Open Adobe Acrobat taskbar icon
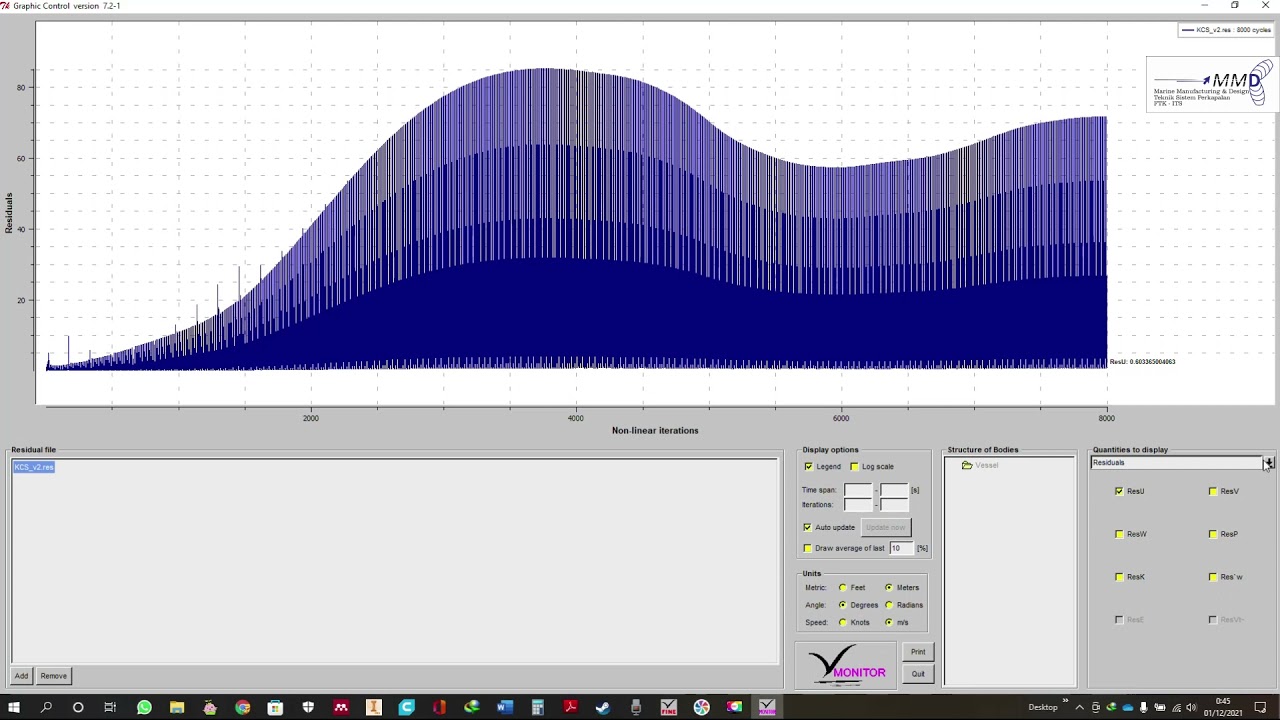Screen dimensions: 1280x720 pyautogui.click(x=570, y=708)
